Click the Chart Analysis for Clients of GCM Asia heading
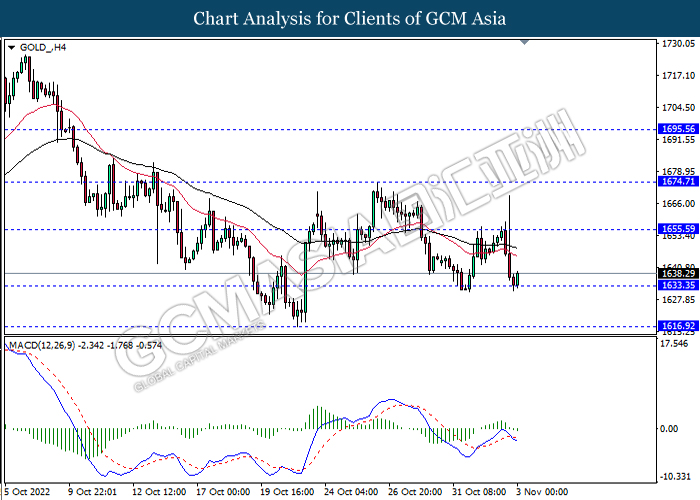 click(x=350, y=19)
